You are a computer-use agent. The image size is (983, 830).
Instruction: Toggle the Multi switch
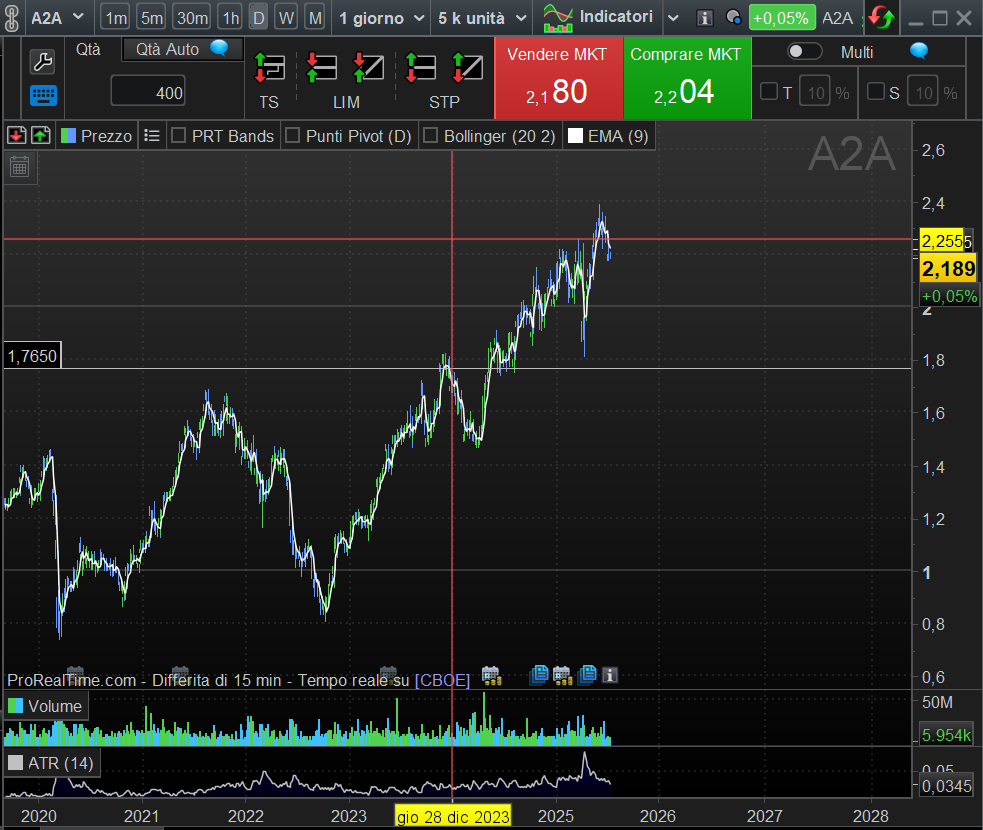(x=804, y=52)
